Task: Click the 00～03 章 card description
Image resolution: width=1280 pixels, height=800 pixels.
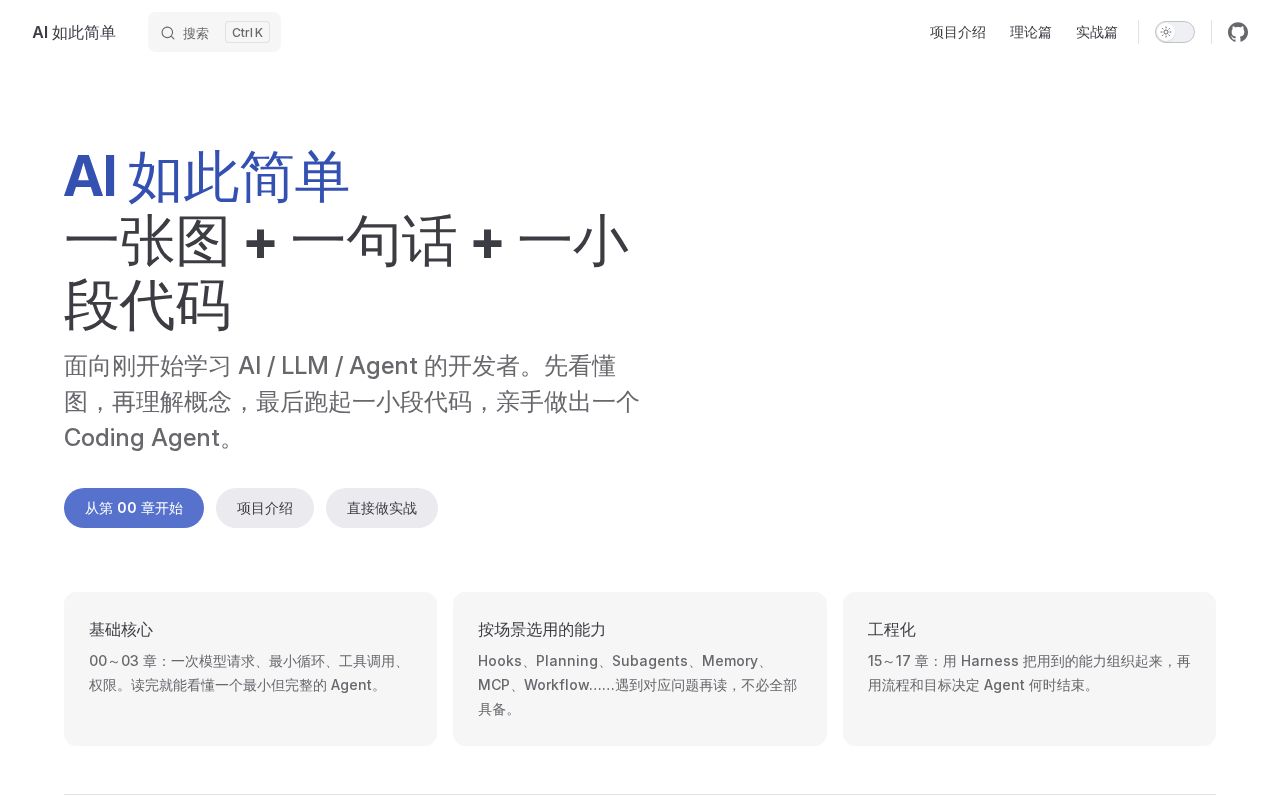Action: tap(248, 673)
